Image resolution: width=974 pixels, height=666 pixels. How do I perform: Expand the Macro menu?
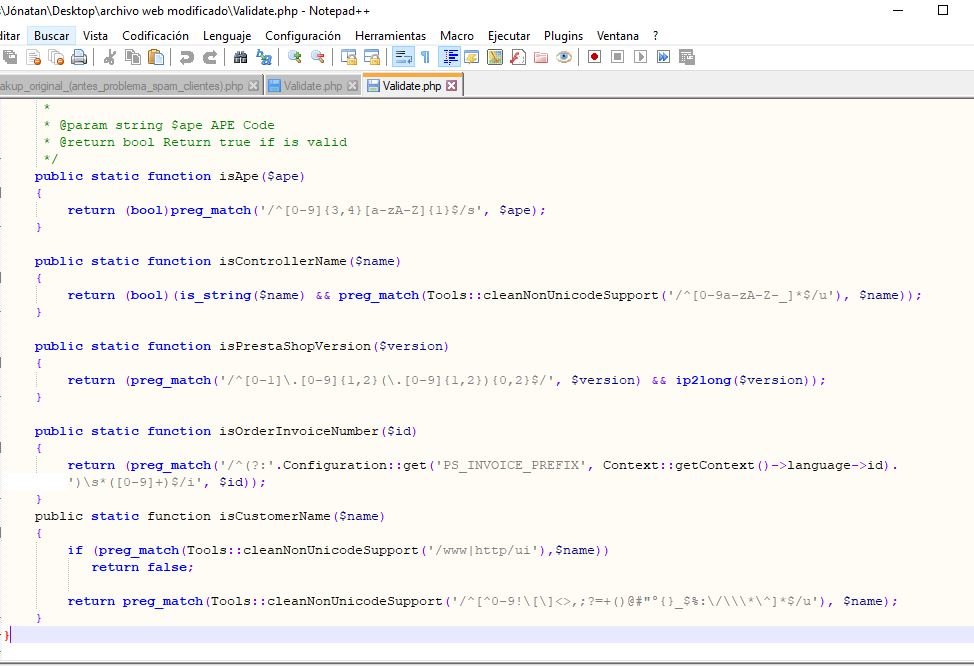coord(457,35)
